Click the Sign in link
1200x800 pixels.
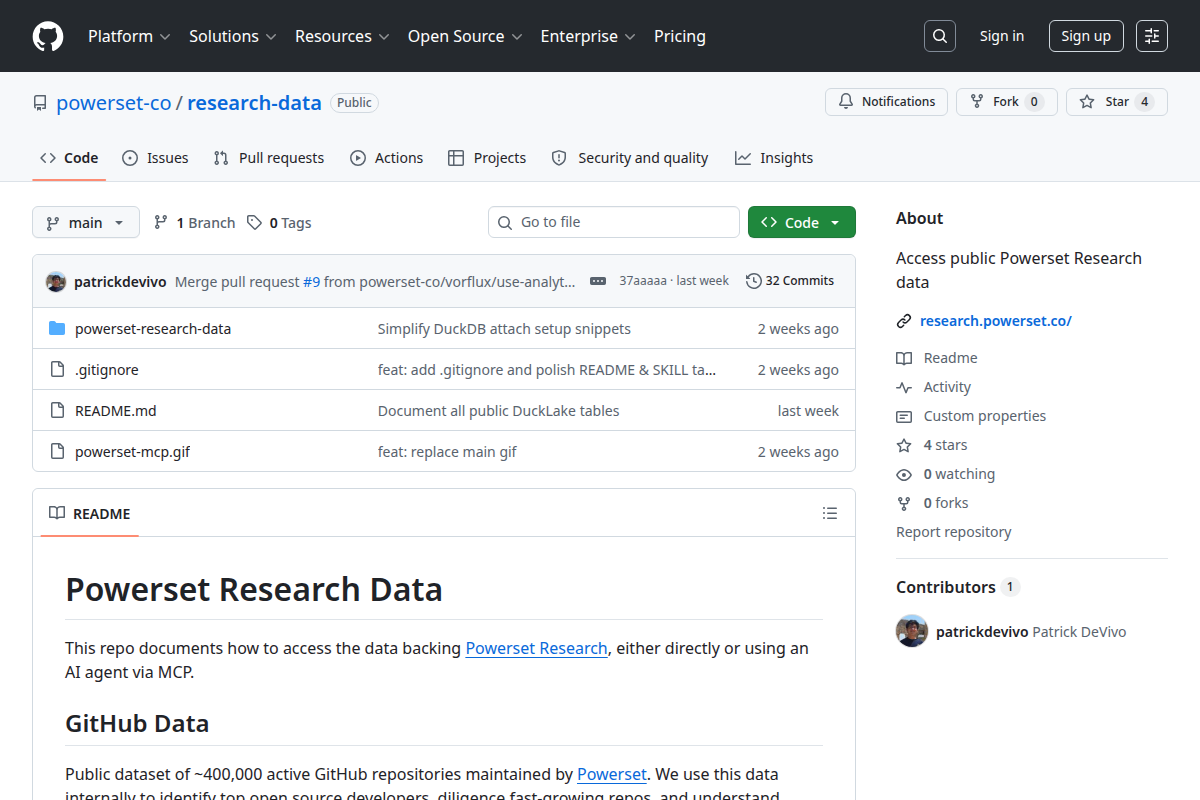tap(1002, 36)
